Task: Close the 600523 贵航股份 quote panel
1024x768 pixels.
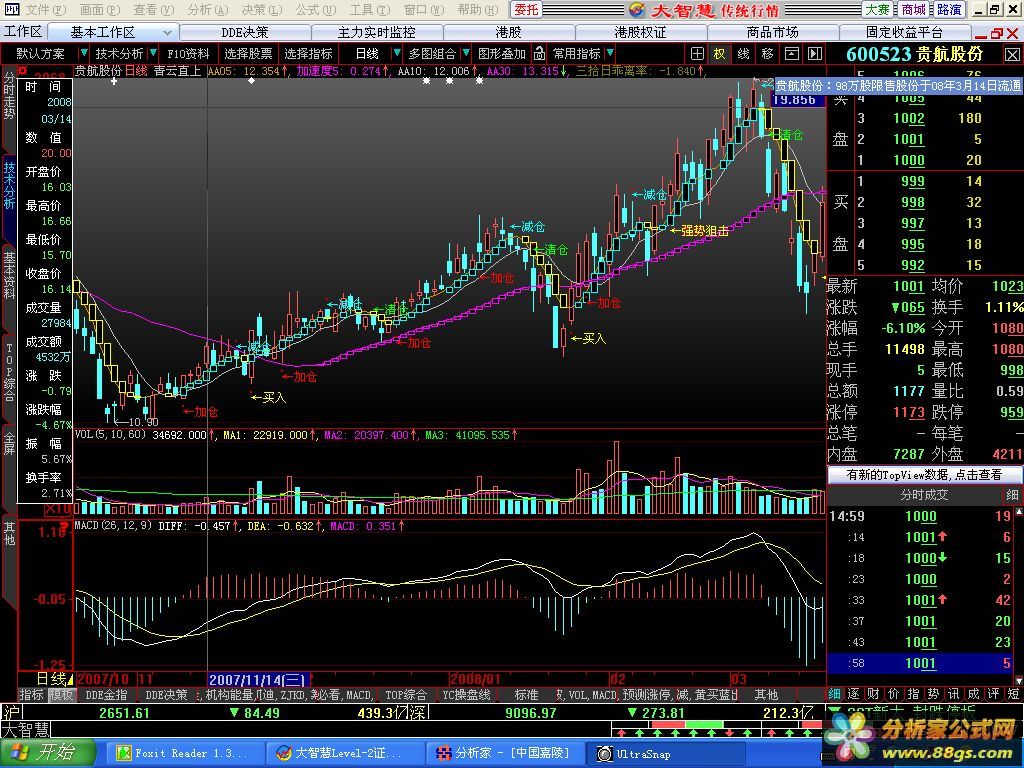Action: [x=1012, y=54]
